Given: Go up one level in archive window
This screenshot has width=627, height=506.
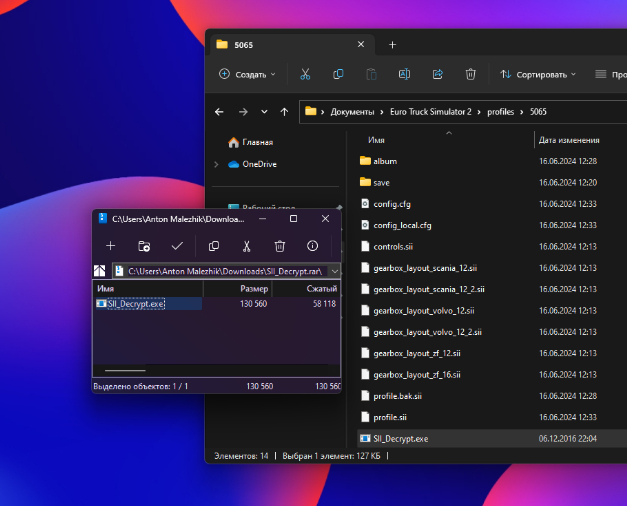Looking at the screenshot, I should click(100, 271).
